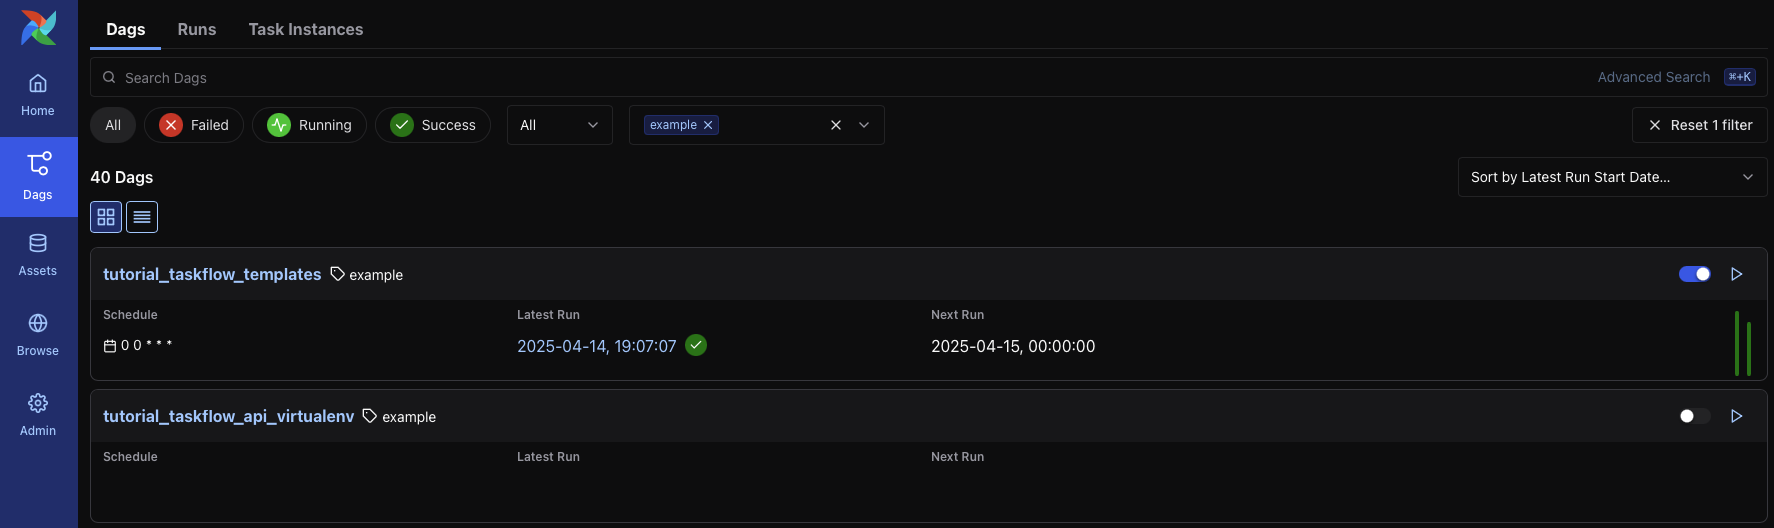Click the Airflow logo icon

point(38,28)
